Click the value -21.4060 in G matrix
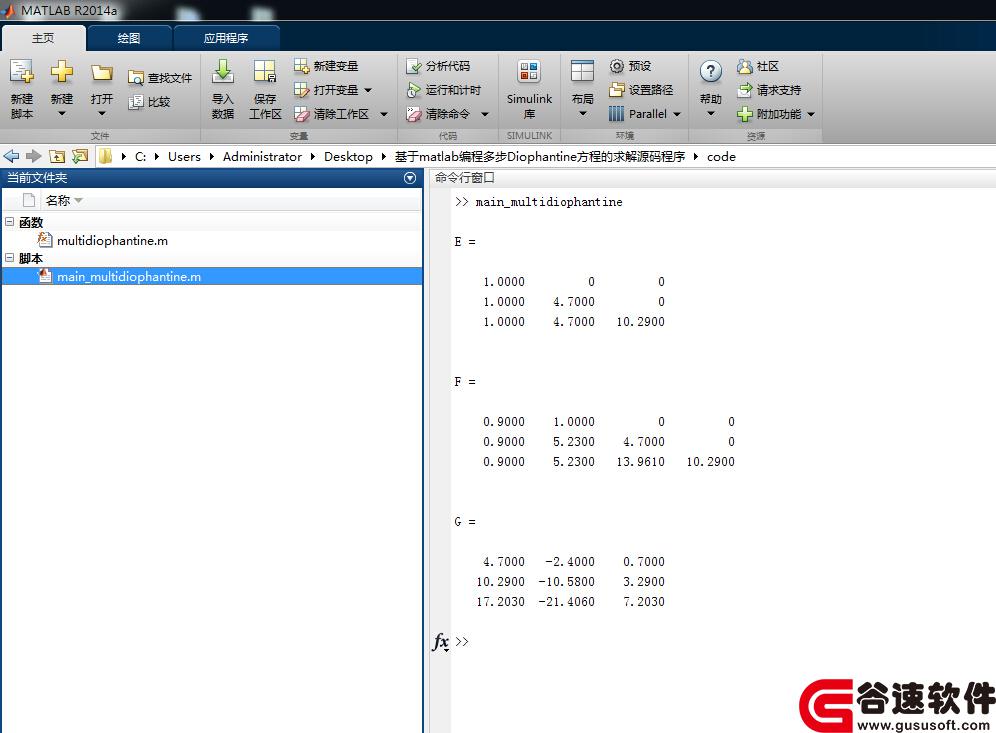The width and height of the screenshot is (996, 733). [x=566, y=602]
